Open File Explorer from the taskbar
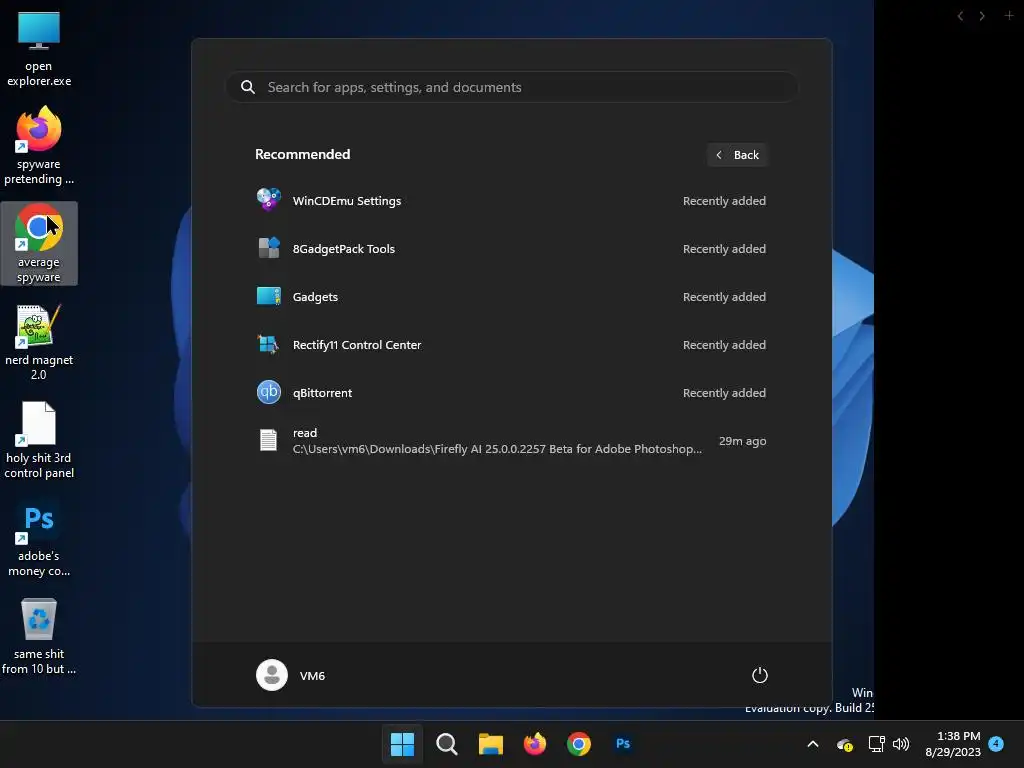Screen dimensions: 1024x768 click(x=490, y=743)
